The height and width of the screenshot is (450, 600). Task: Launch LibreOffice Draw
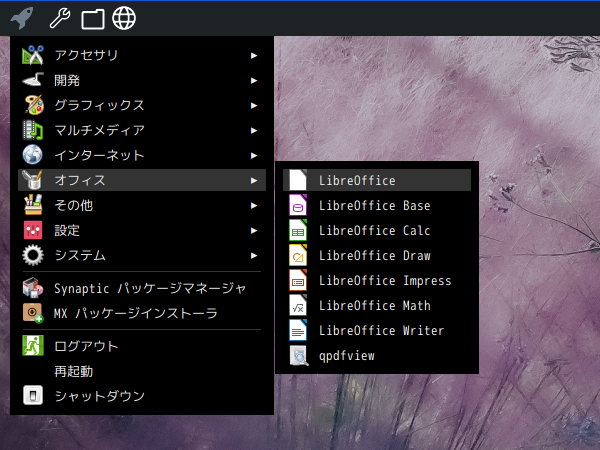point(377,255)
